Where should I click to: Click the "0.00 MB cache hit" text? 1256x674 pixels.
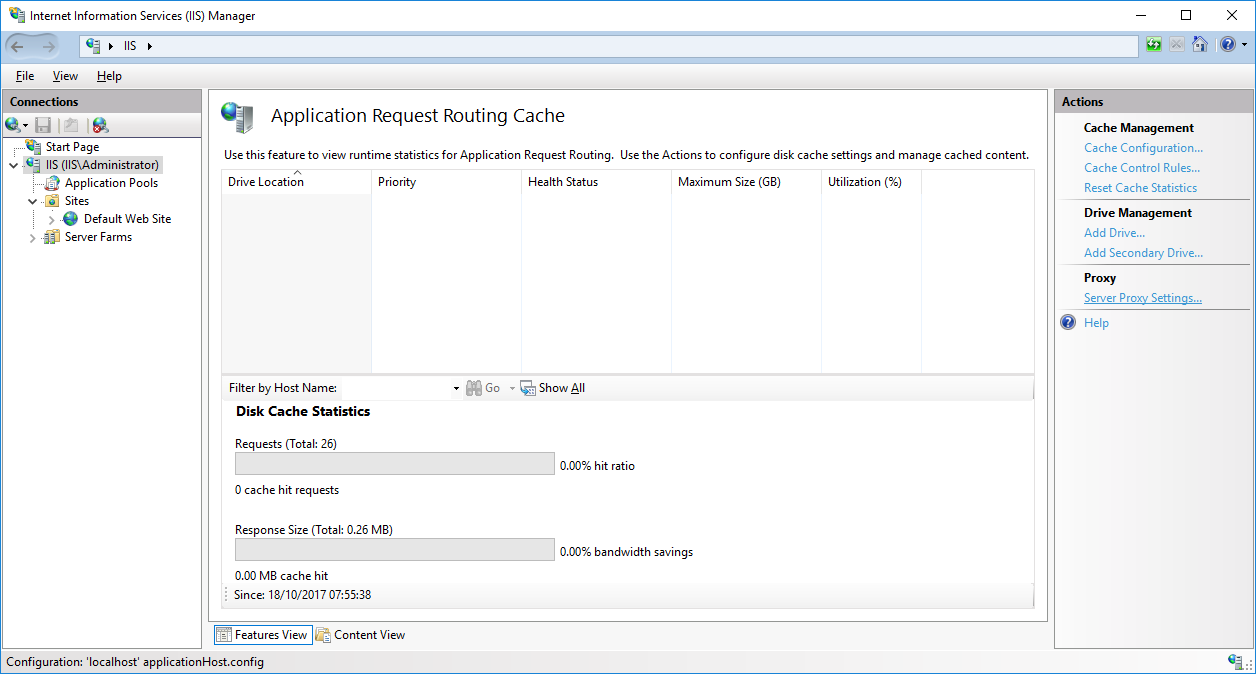click(281, 576)
